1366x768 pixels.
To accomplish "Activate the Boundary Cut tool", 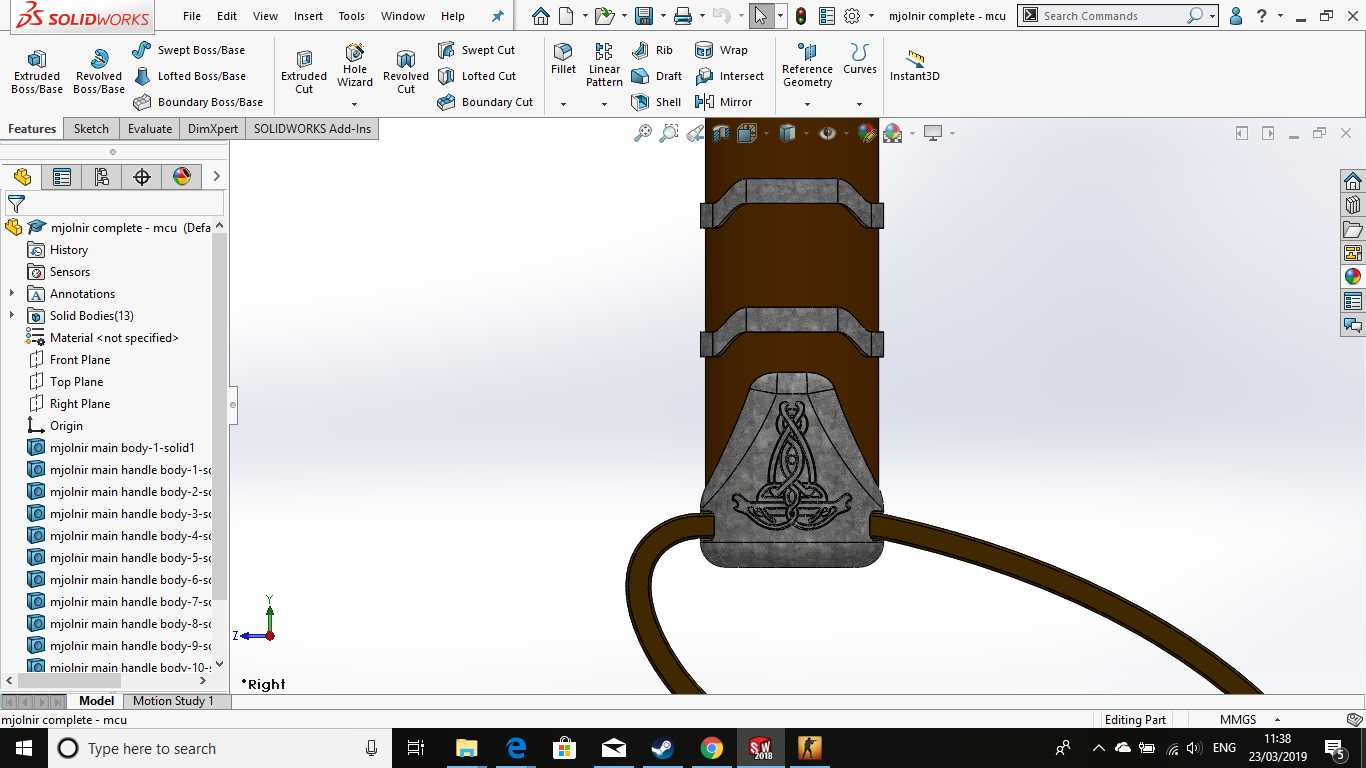I will click(x=485, y=102).
